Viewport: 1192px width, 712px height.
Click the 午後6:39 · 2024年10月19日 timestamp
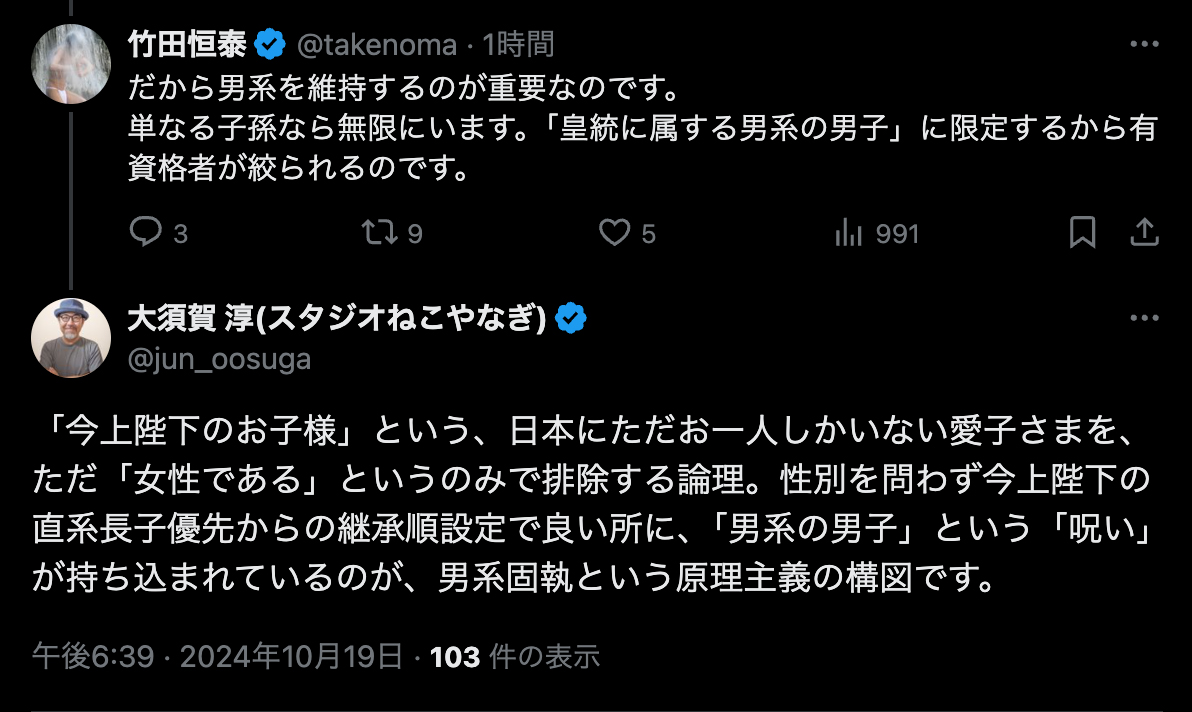[217, 656]
